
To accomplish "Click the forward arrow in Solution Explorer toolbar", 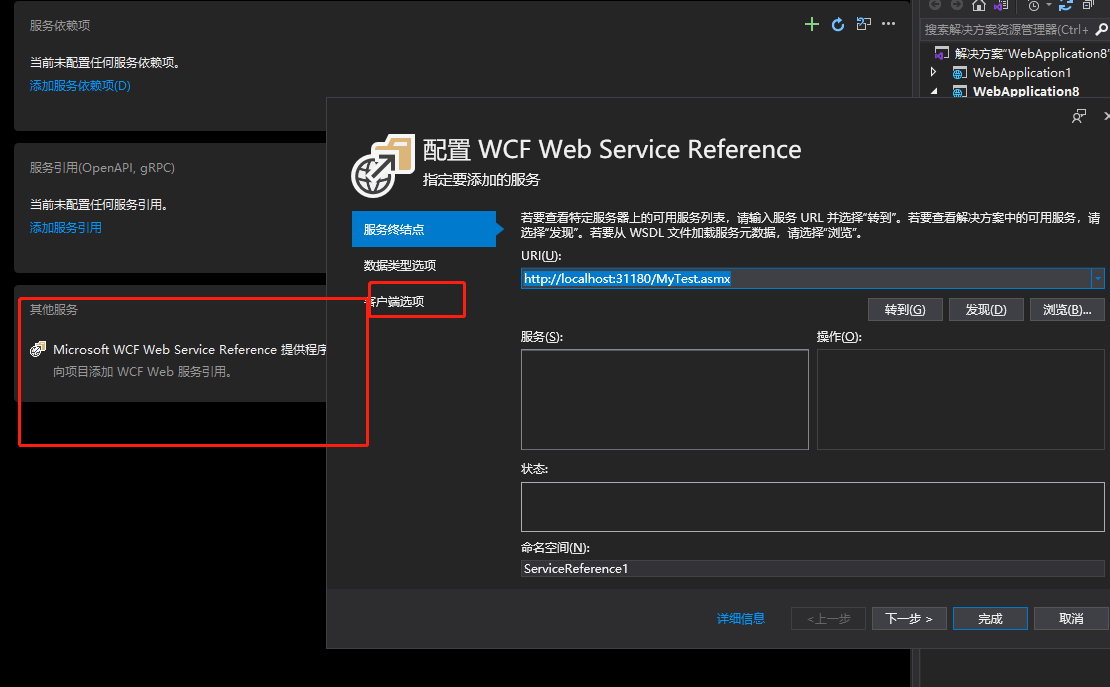I will tap(957, 5).
